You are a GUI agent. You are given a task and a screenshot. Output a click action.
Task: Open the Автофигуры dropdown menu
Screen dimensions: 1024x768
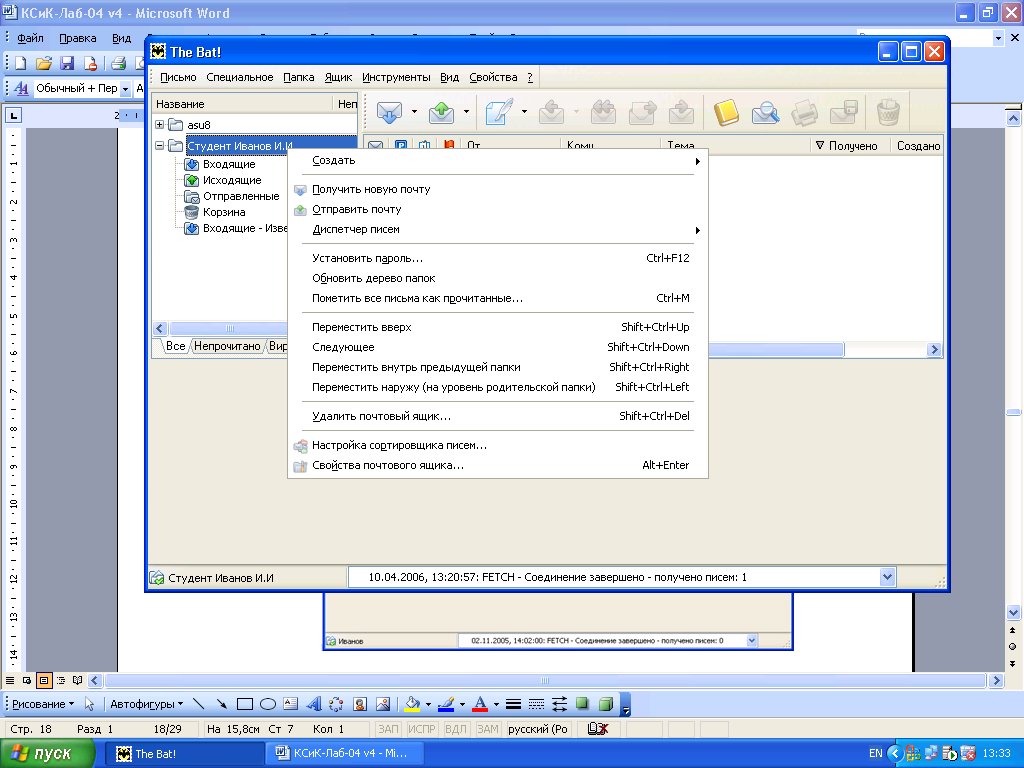[147, 704]
